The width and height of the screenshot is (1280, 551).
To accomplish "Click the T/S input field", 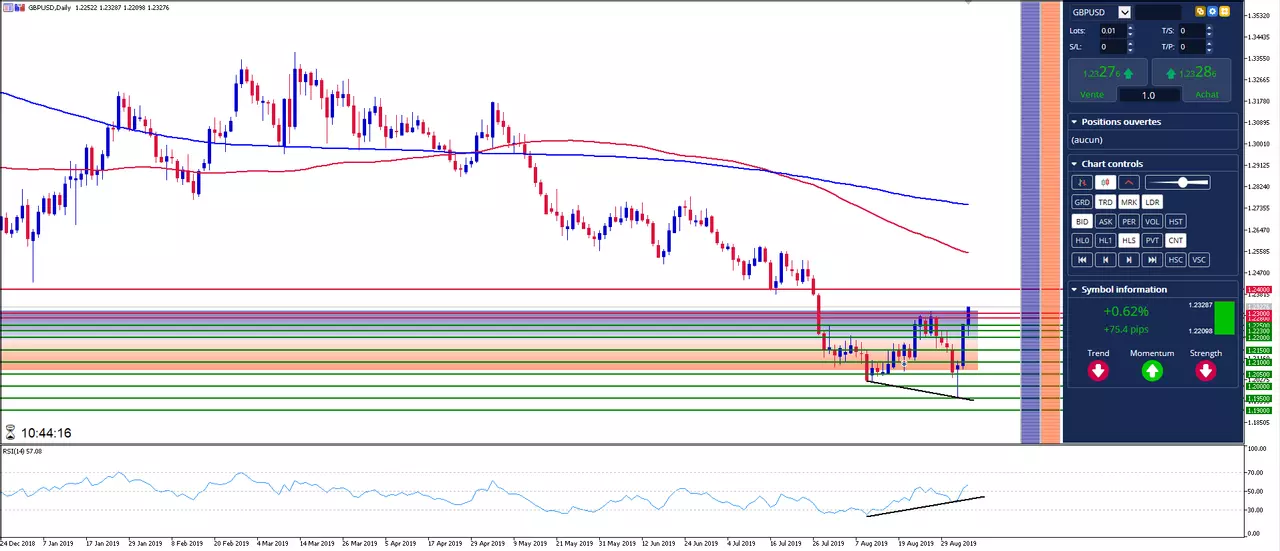I will click(x=1192, y=31).
